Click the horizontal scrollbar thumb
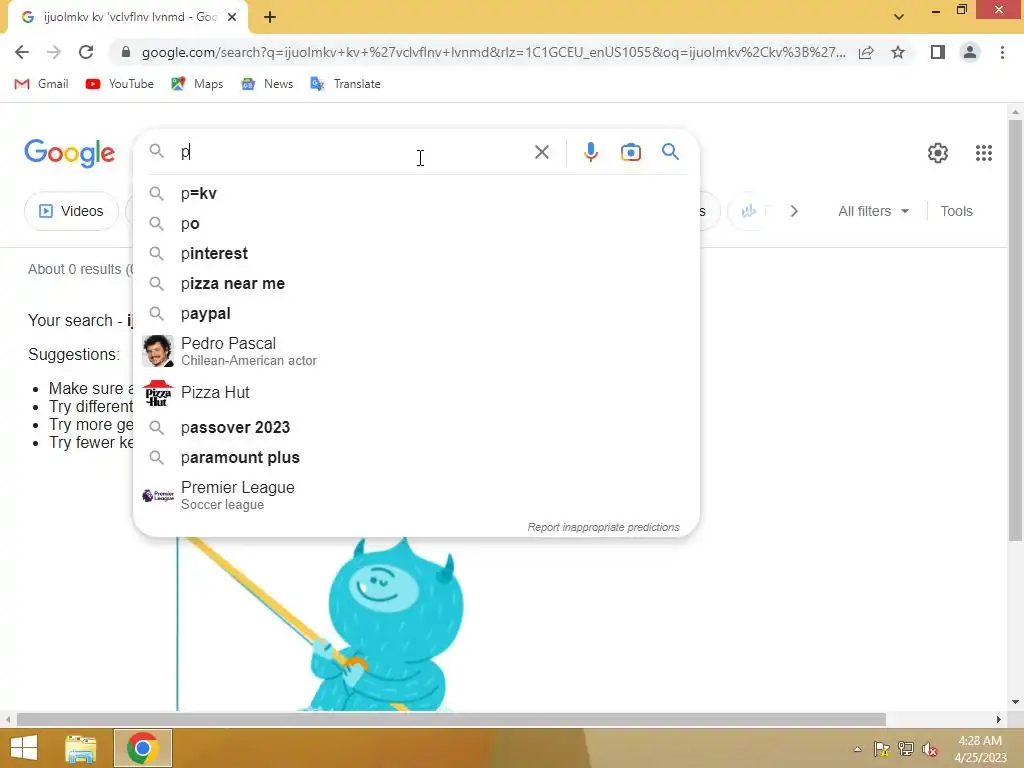 (451, 720)
